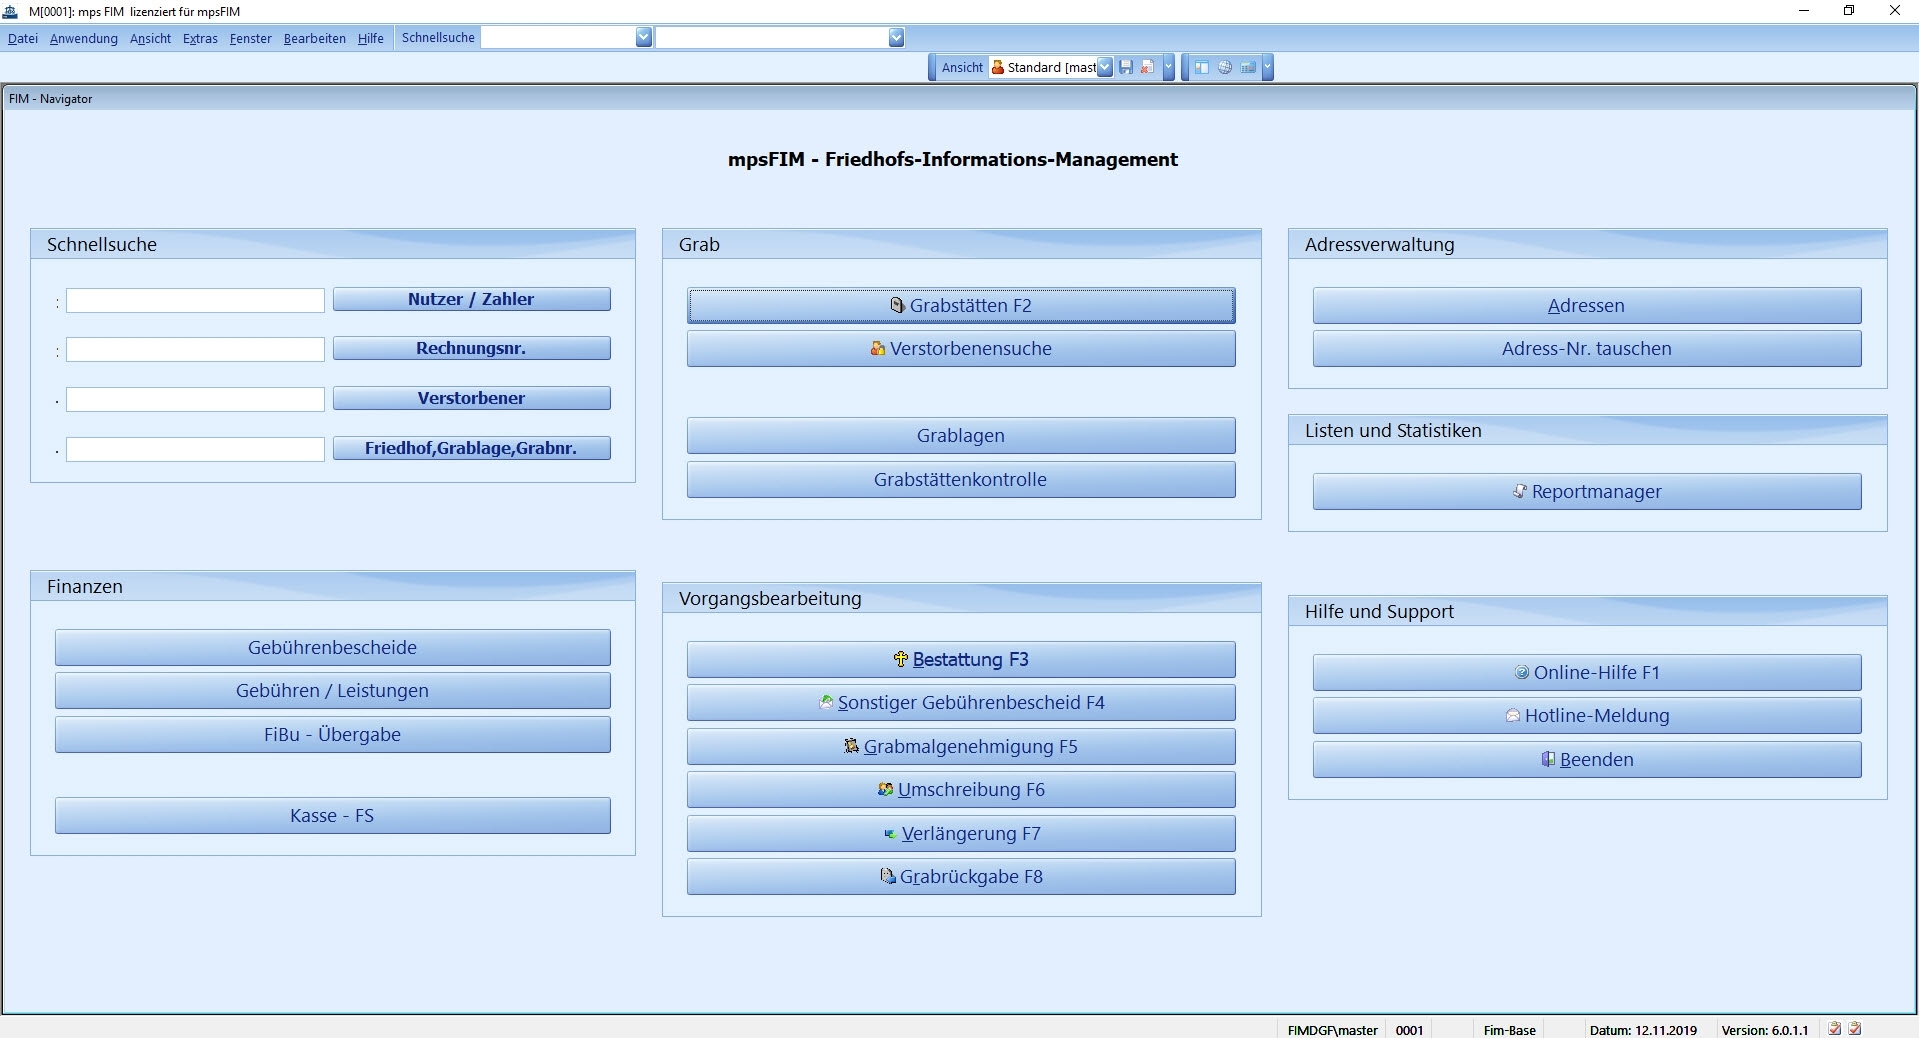Open the Datei menu
This screenshot has width=1919, height=1038.
23,38
